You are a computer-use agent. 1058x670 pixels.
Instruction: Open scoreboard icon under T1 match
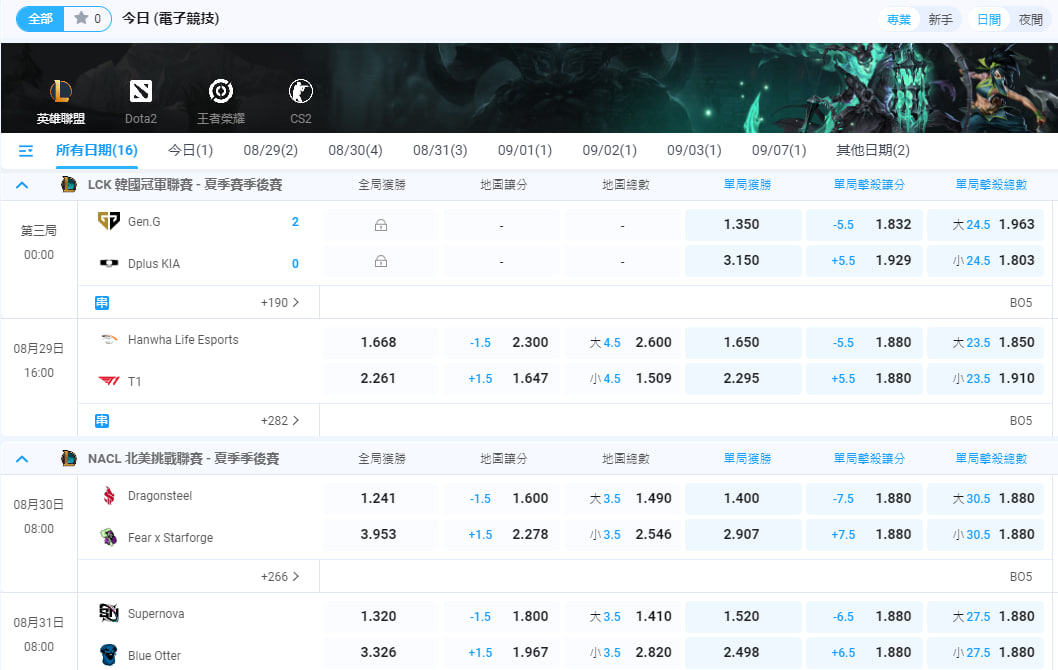(102, 420)
